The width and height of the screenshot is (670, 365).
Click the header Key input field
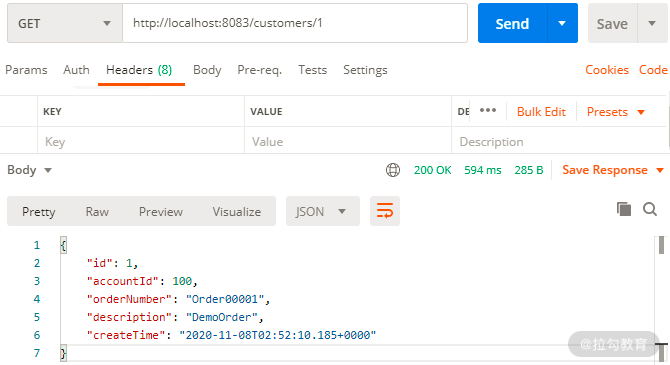pos(141,141)
